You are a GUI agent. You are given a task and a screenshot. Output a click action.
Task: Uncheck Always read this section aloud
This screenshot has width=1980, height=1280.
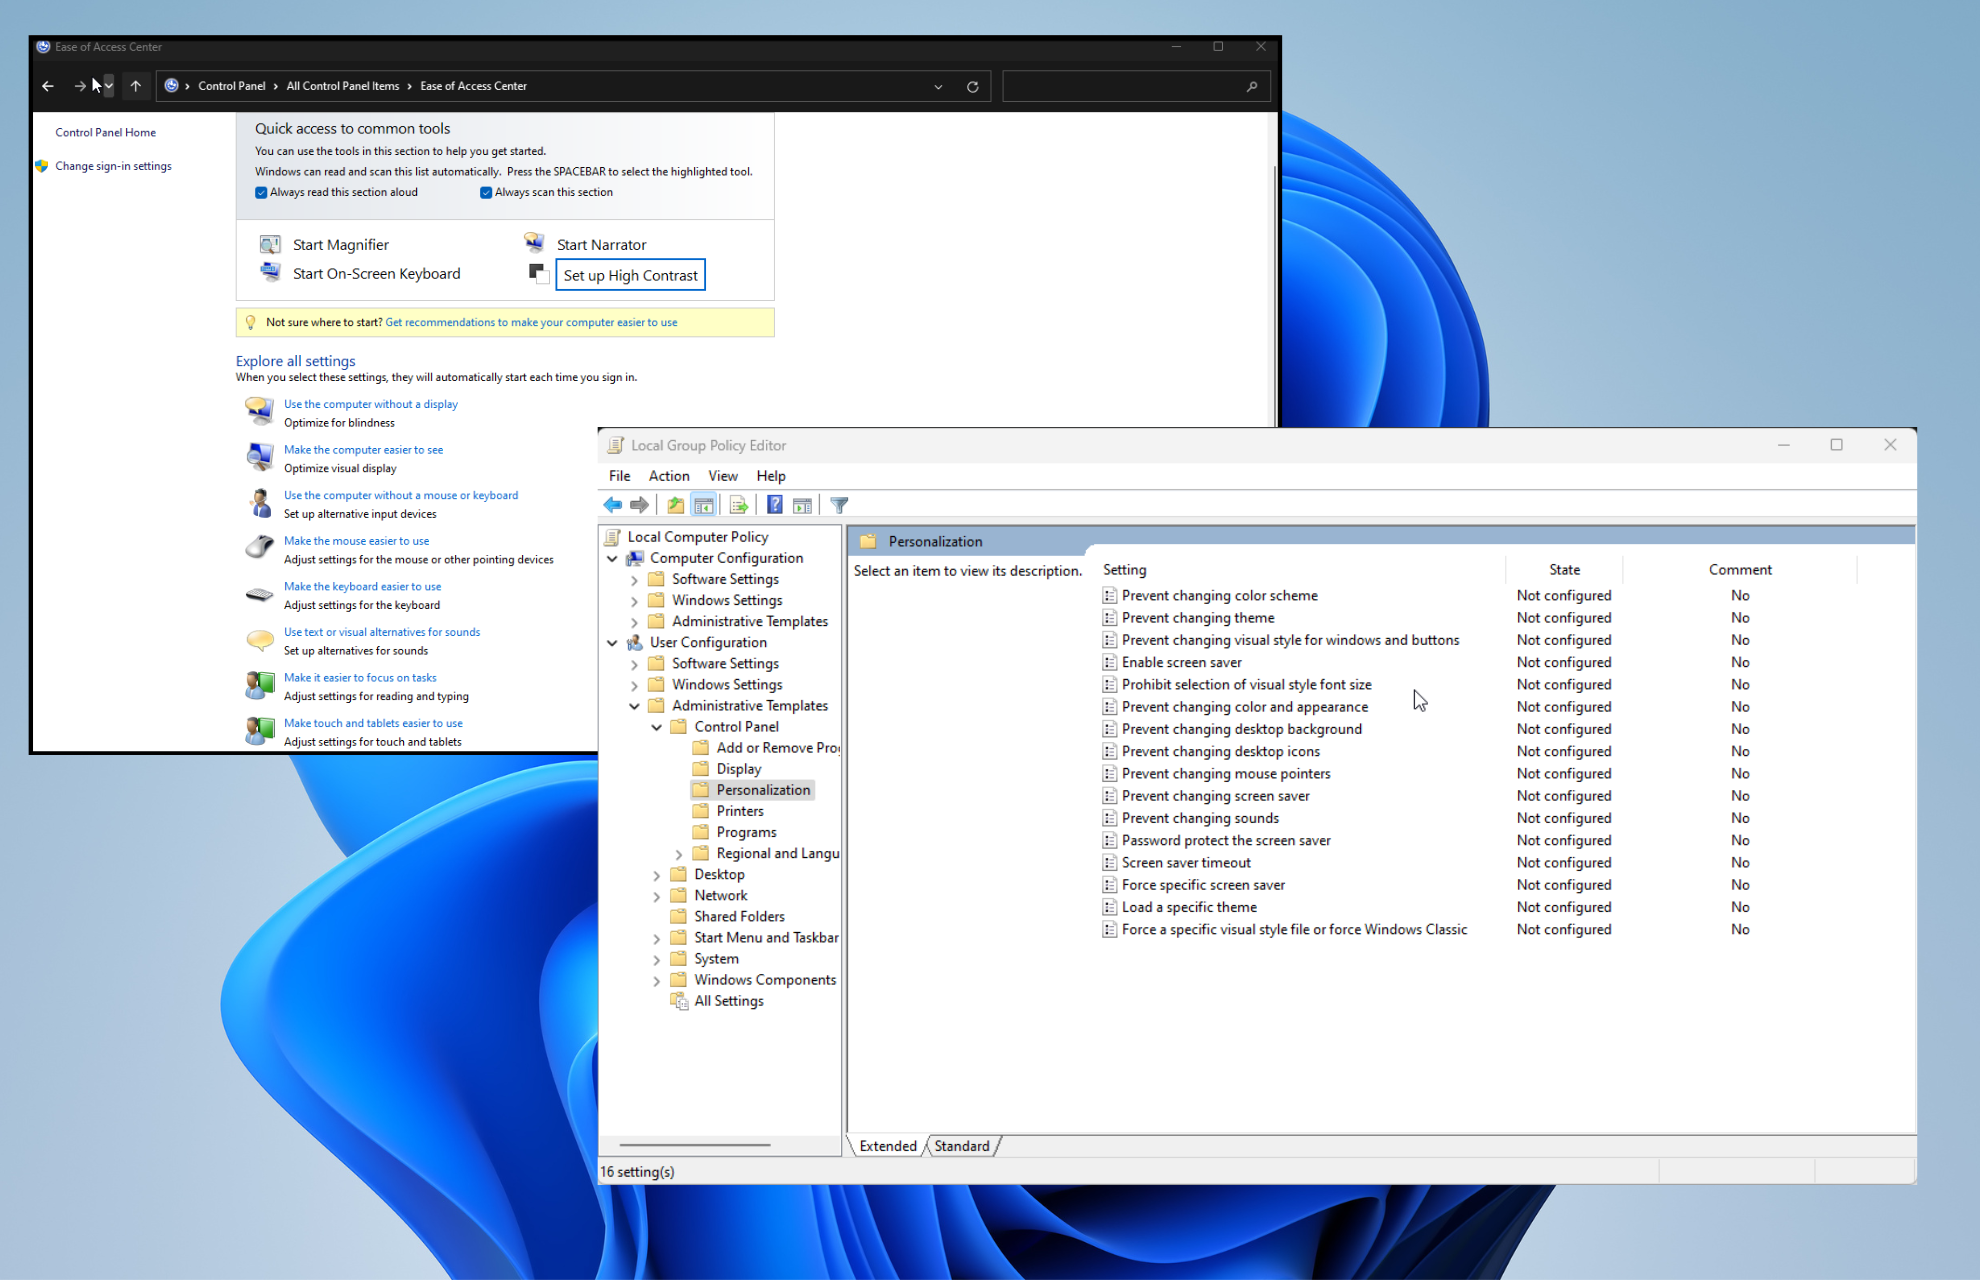point(261,193)
